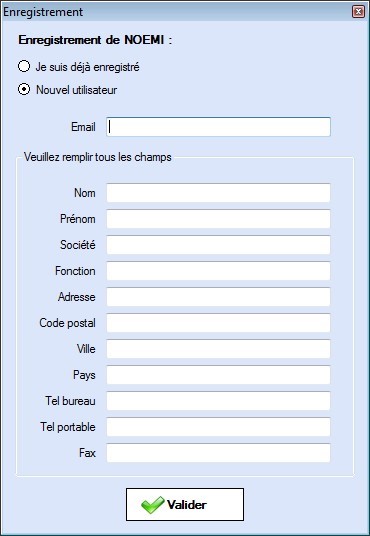Focus the Ville text field
Image resolution: width=370 pixels, height=536 pixels.
point(218,349)
